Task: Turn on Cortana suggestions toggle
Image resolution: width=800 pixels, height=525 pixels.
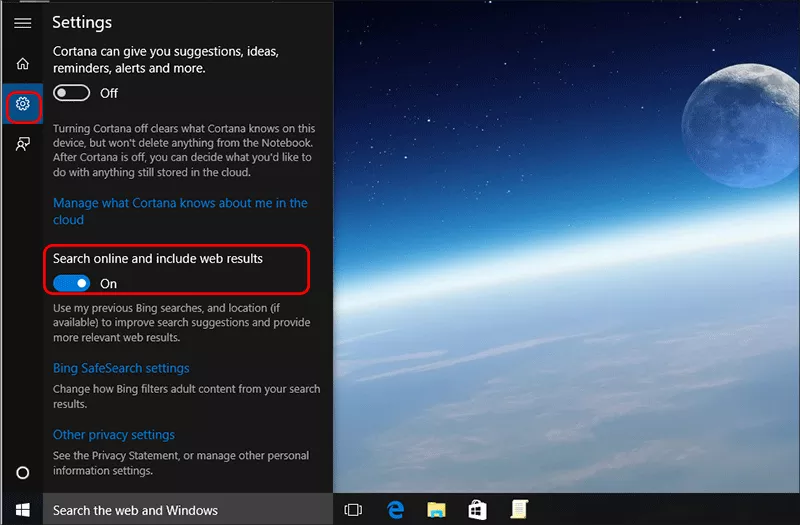Action: point(71,93)
